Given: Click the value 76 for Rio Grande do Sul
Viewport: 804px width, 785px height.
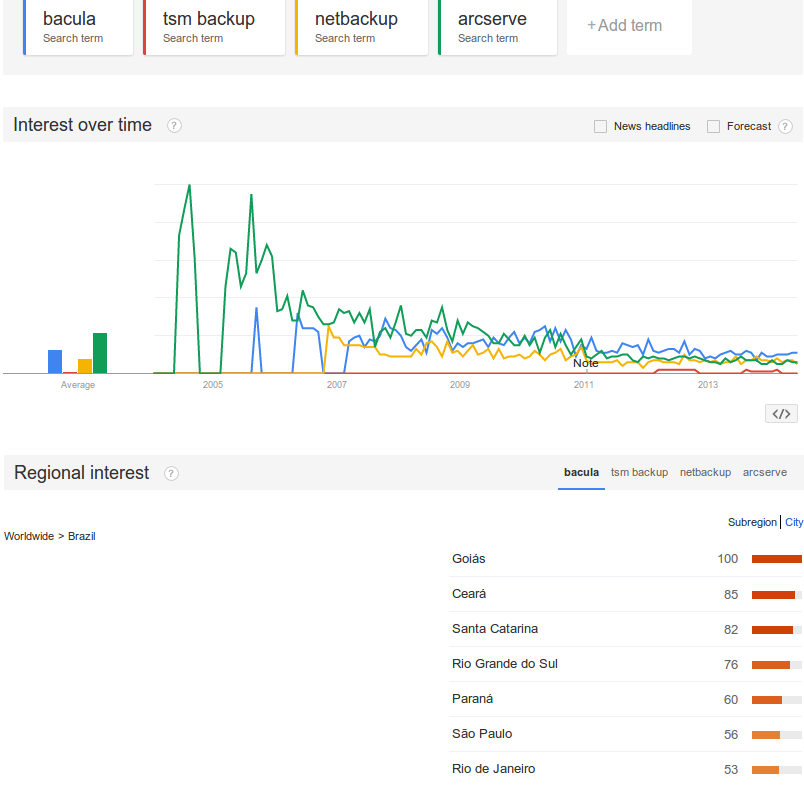Looking at the screenshot, I should 731,665.
